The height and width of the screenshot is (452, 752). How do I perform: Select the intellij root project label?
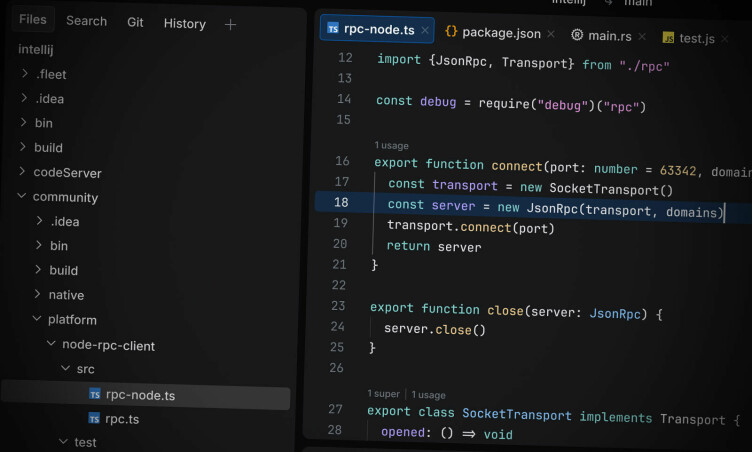(x=36, y=49)
